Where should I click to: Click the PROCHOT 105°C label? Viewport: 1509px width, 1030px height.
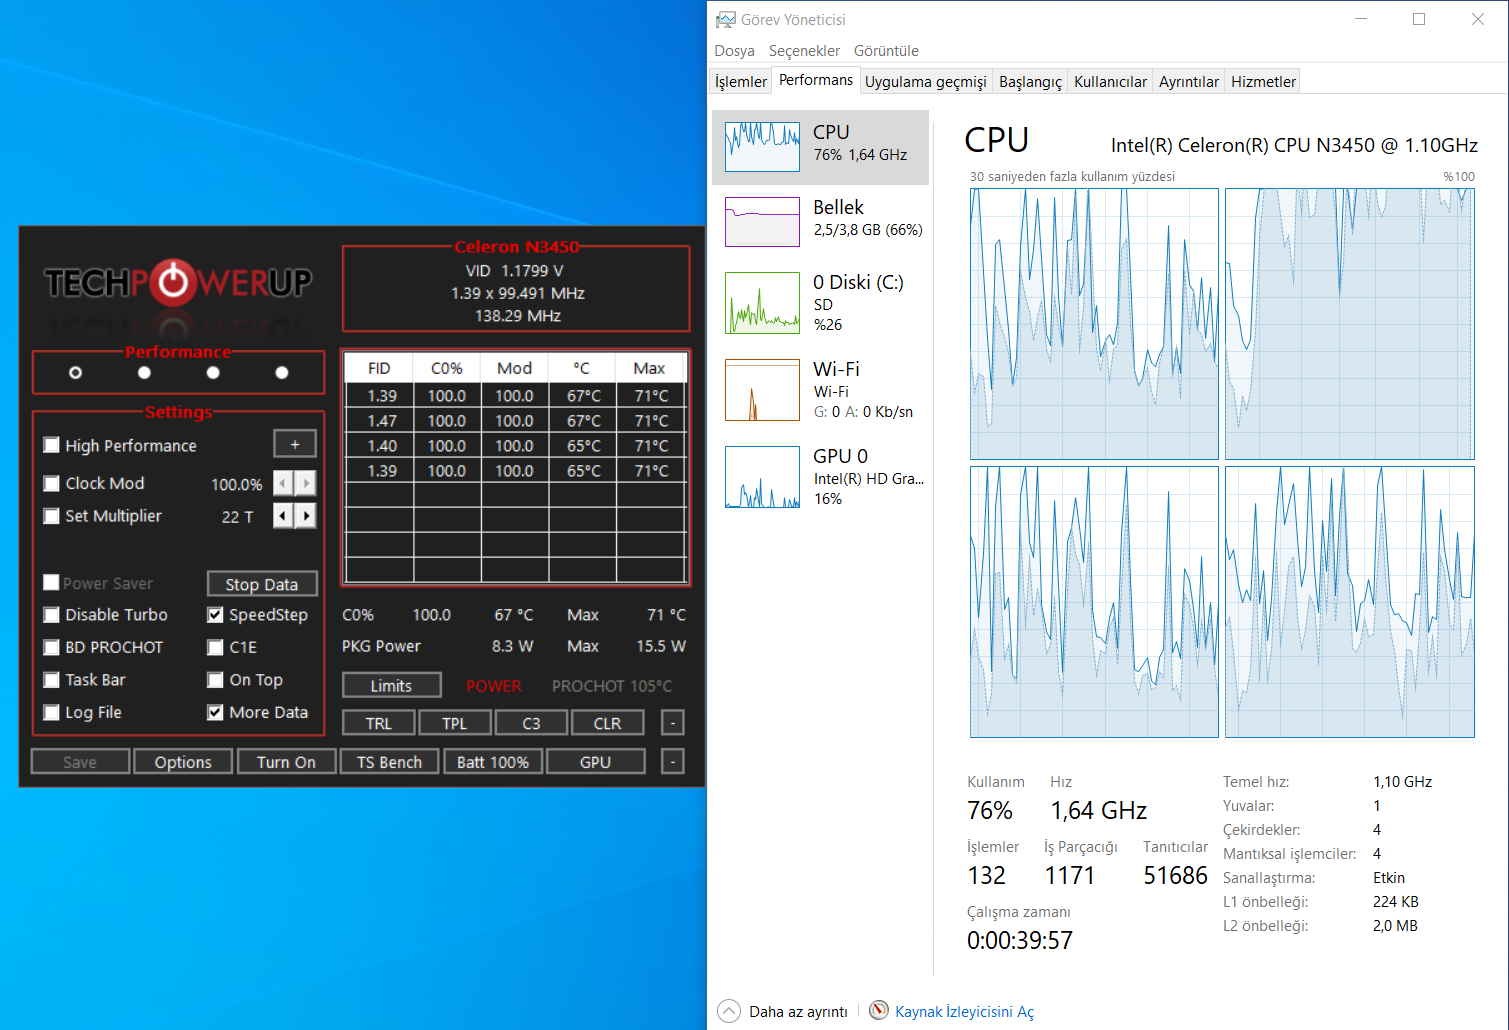click(x=612, y=686)
